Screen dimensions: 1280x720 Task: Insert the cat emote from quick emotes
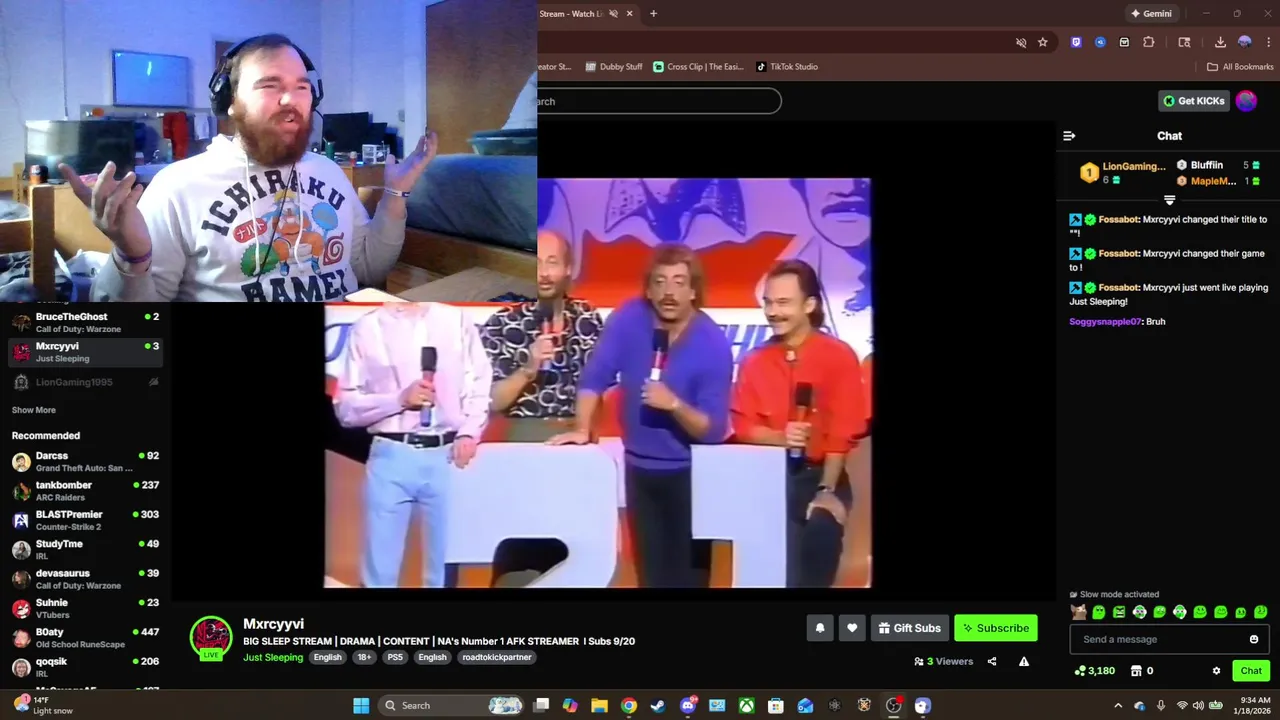(x=1078, y=612)
